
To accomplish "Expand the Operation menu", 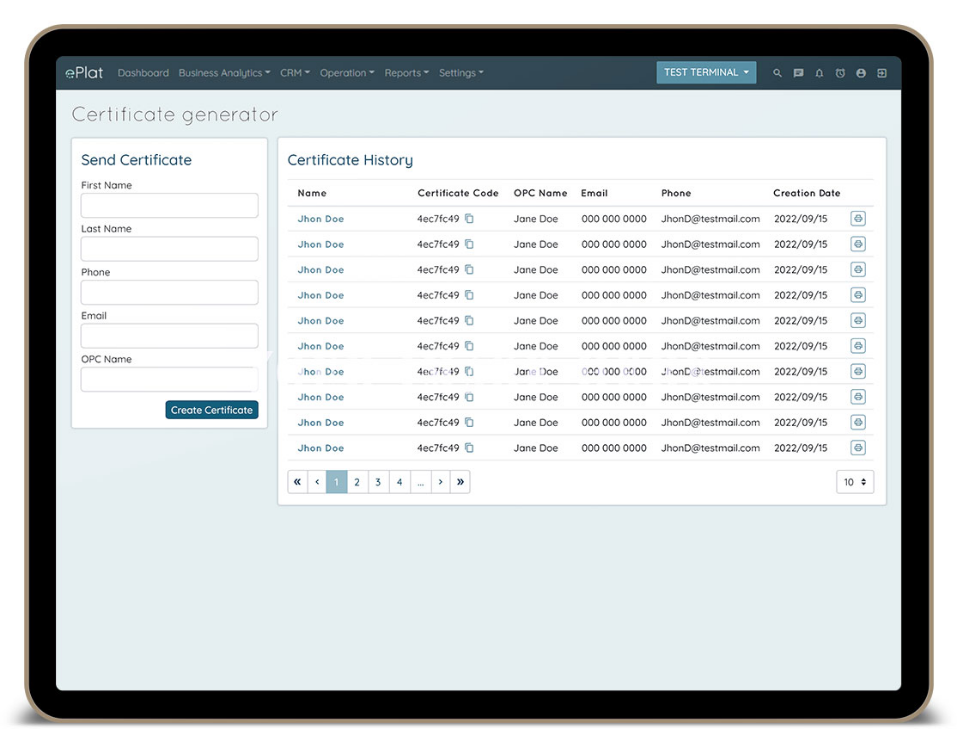I will tap(347, 73).
